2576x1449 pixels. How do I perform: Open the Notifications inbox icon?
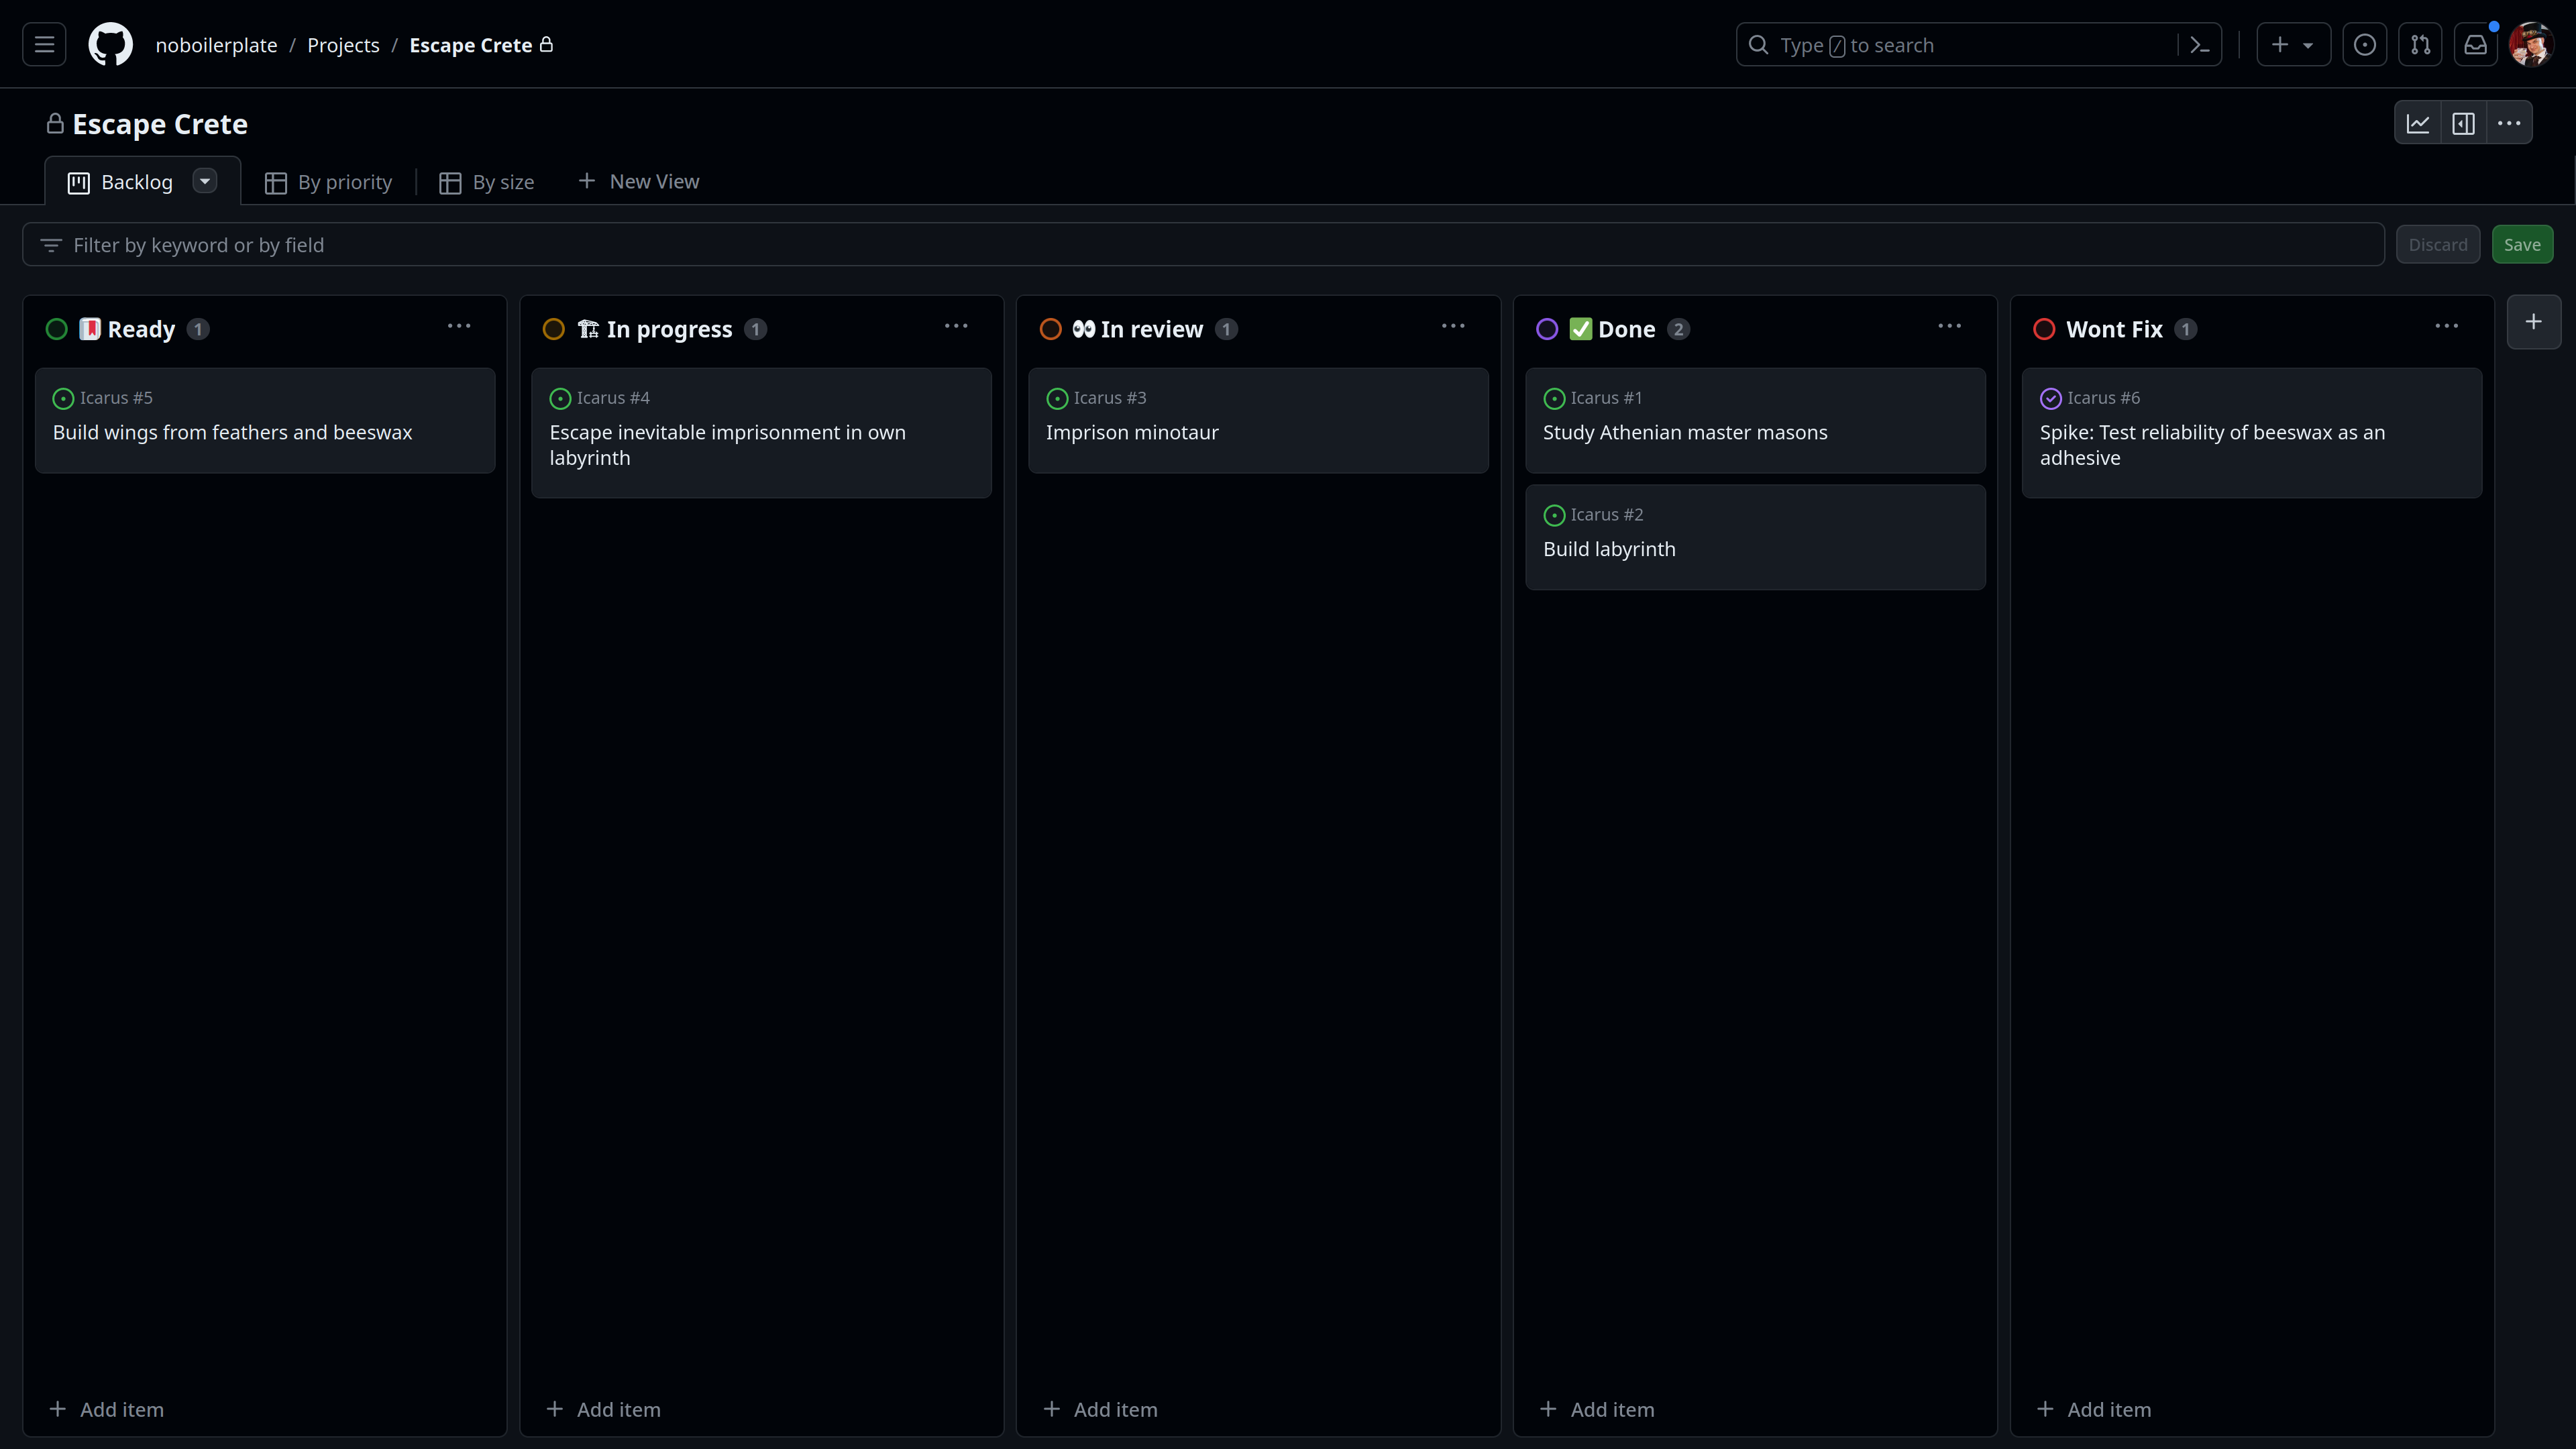[x=2475, y=45]
